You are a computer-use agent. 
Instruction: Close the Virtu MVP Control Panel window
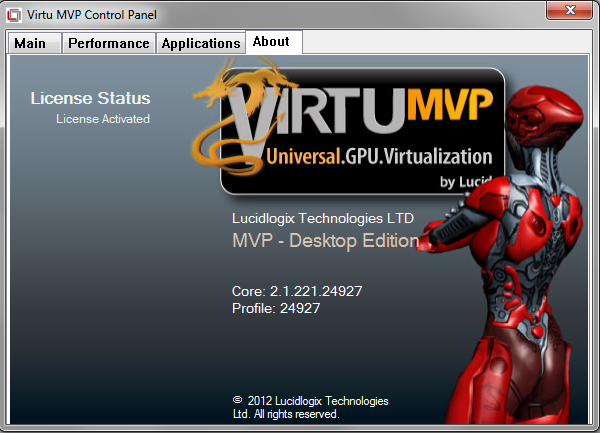(570, 10)
